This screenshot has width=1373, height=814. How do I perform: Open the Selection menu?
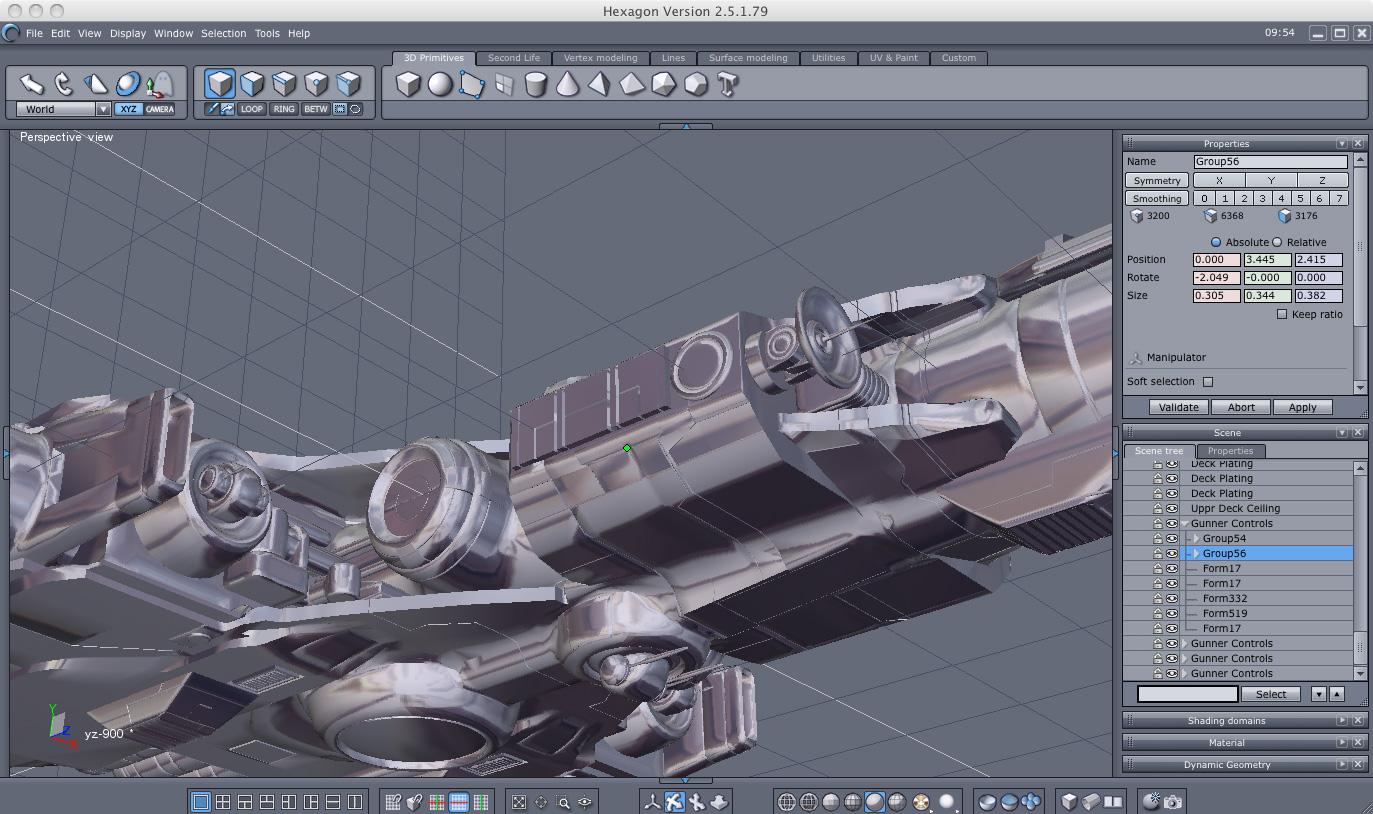[223, 33]
